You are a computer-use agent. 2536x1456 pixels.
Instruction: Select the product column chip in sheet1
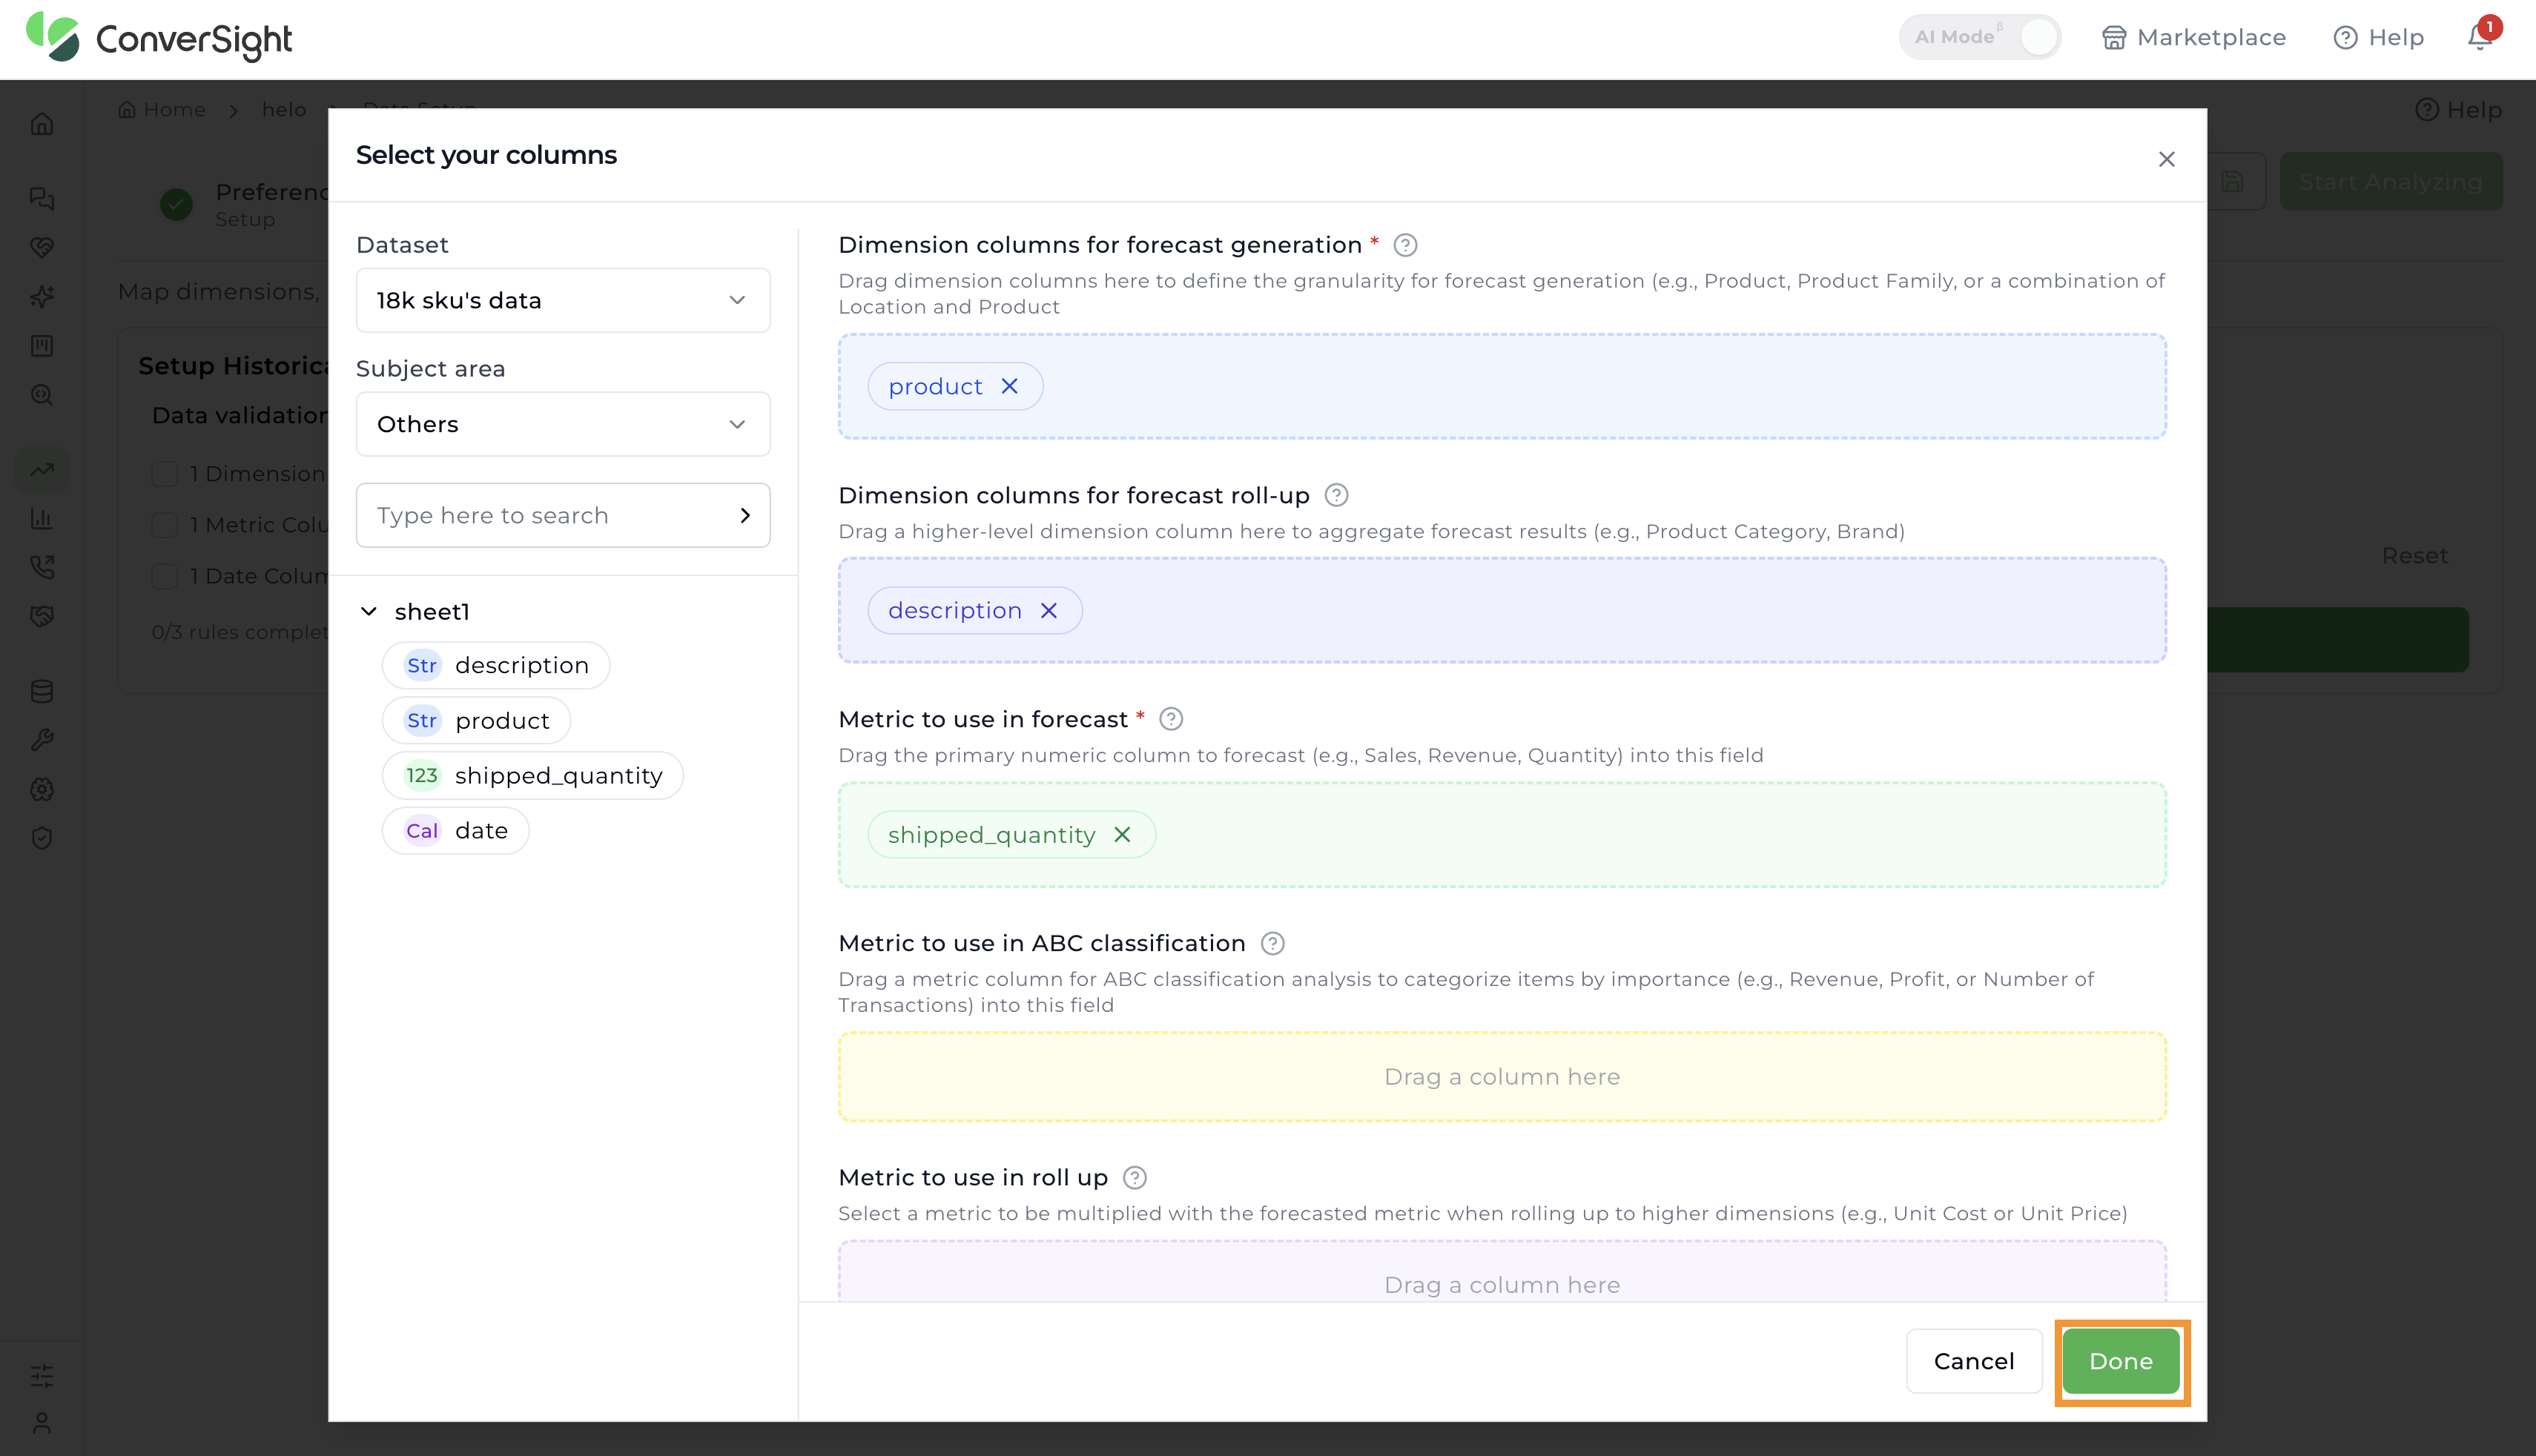point(476,720)
